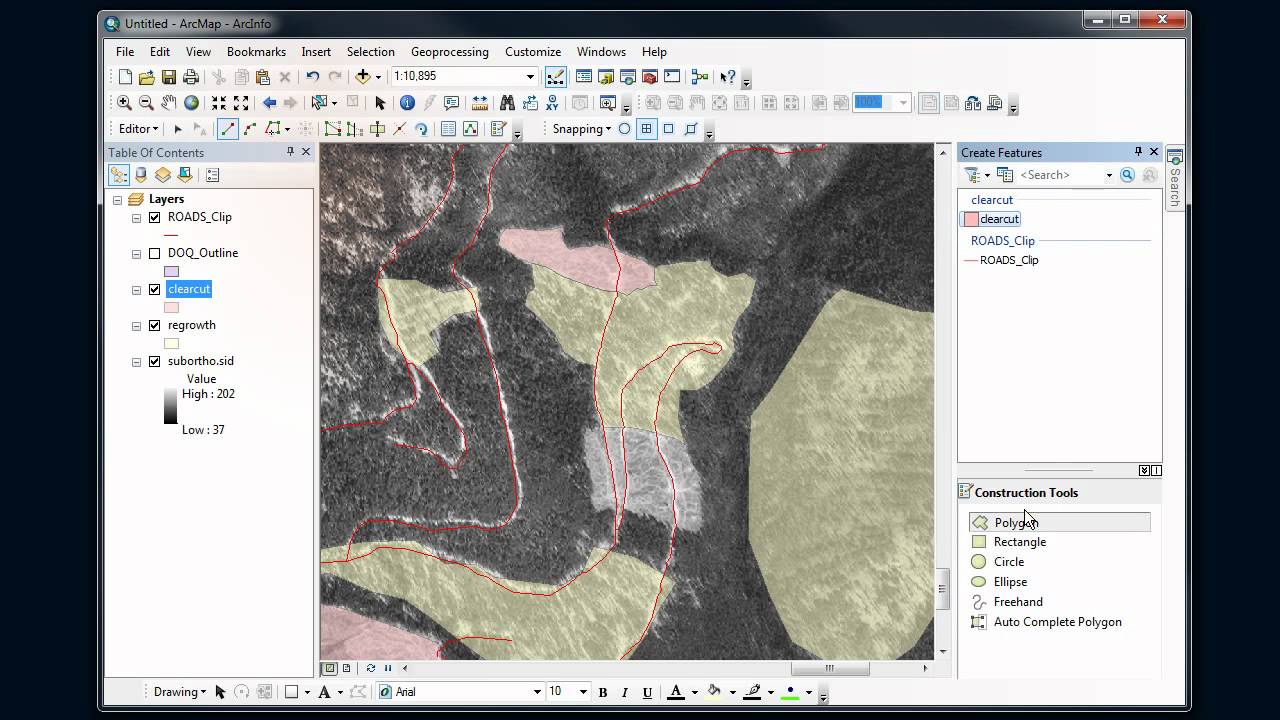Image resolution: width=1280 pixels, height=720 pixels.
Task: Toggle Vertex Snapping square button
Action: [669, 129]
